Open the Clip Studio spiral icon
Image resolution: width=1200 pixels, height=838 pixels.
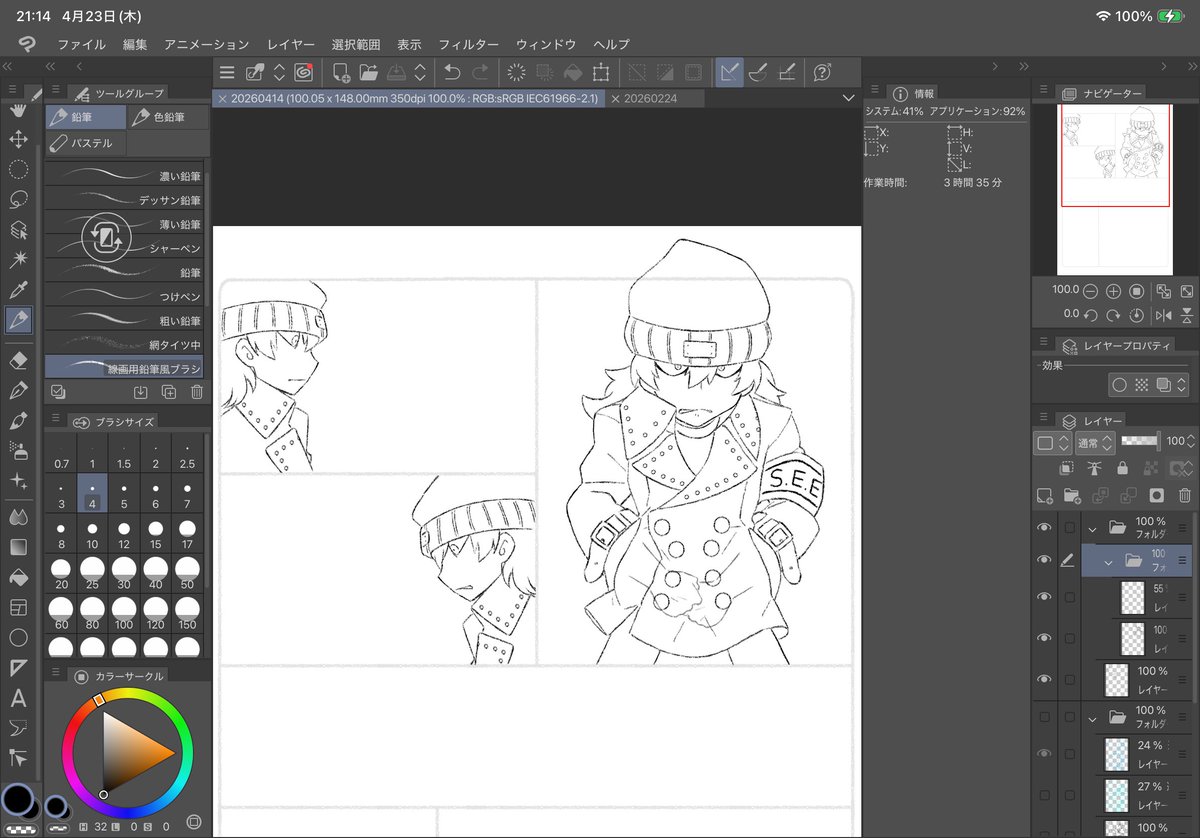[x=303, y=72]
